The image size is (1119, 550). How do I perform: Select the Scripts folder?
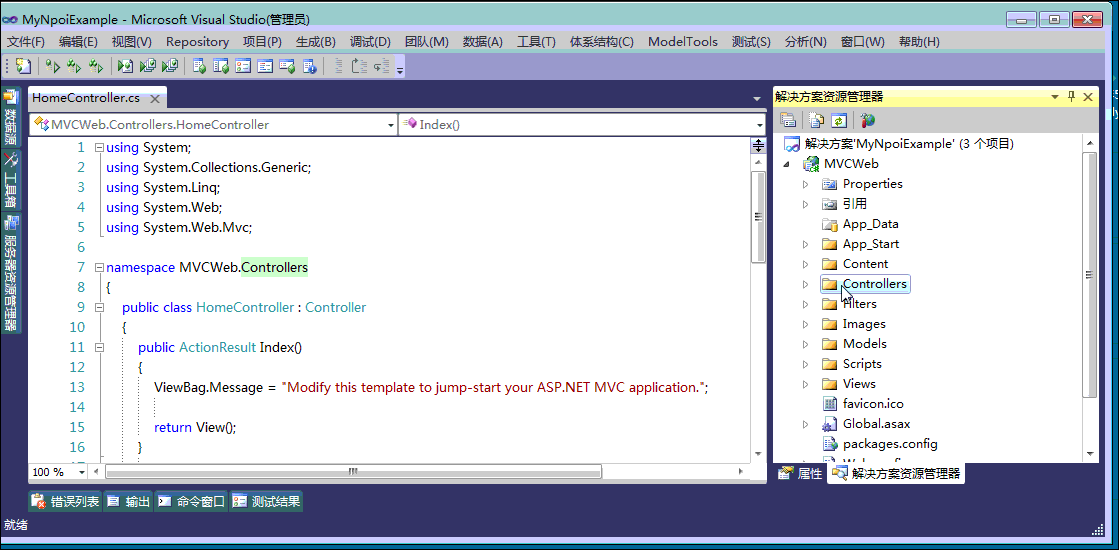pyautogui.click(x=852, y=364)
